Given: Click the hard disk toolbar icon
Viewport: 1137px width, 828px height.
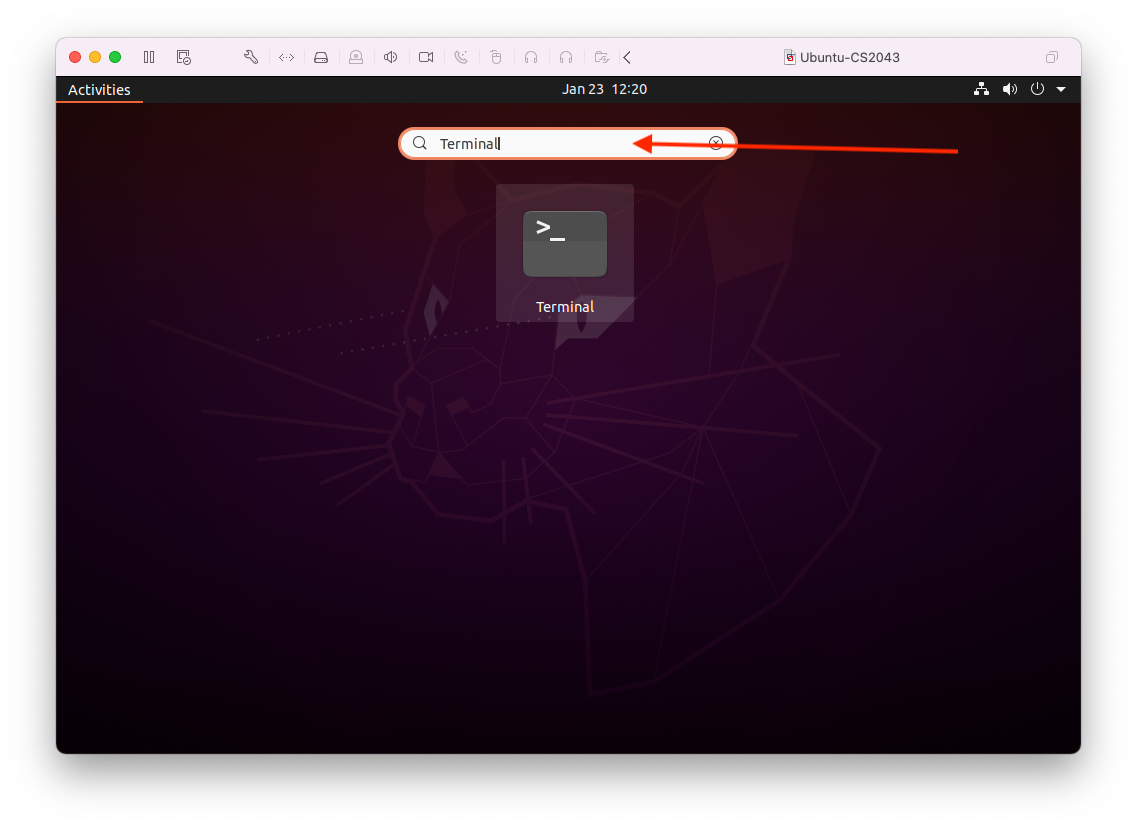Looking at the screenshot, I should point(321,57).
